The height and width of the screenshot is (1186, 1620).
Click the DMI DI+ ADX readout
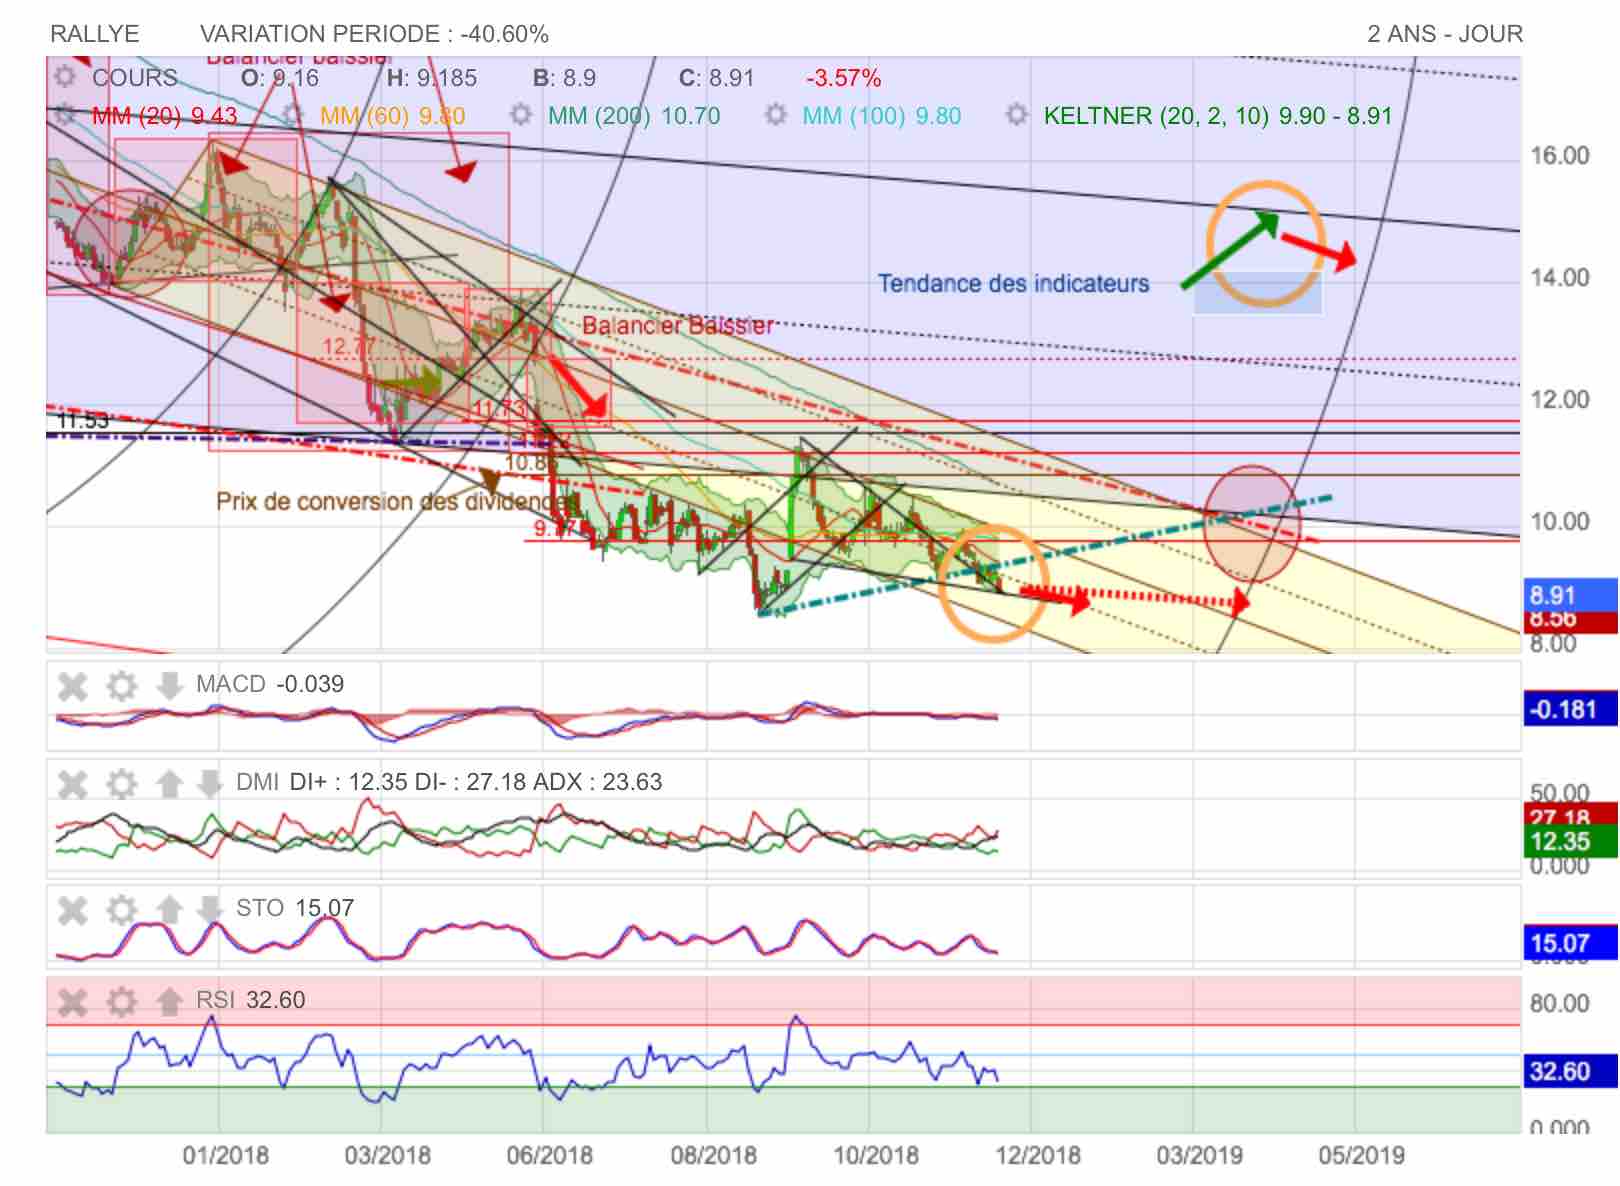449,782
